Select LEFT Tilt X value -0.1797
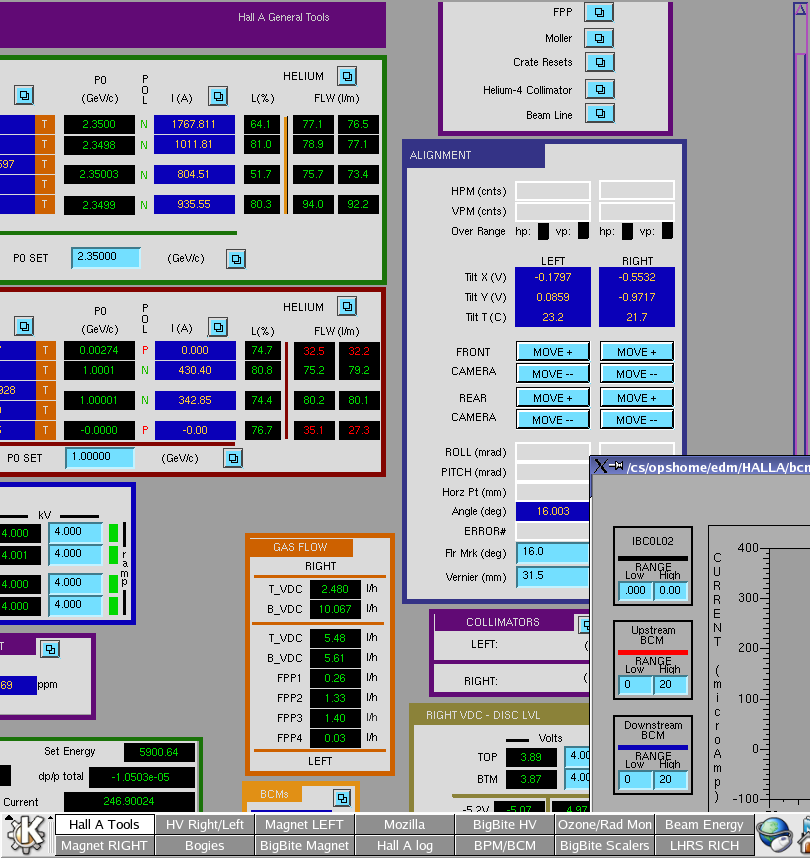The height and width of the screenshot is (858, 810). point(553,277)
